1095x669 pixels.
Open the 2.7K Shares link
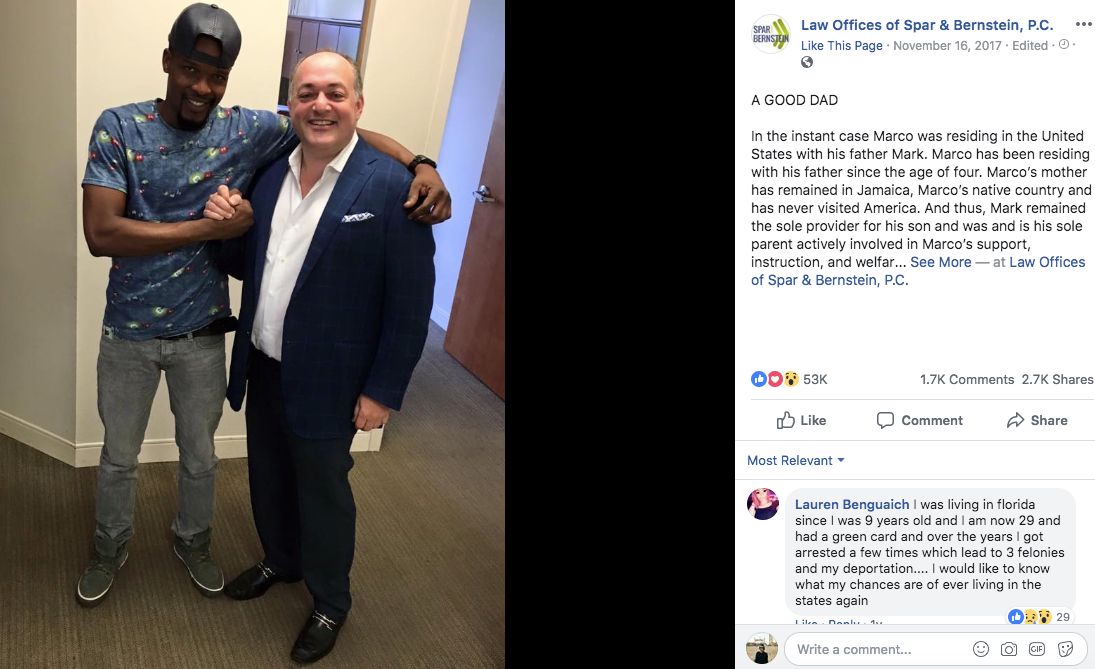[x=1057, y=379]
